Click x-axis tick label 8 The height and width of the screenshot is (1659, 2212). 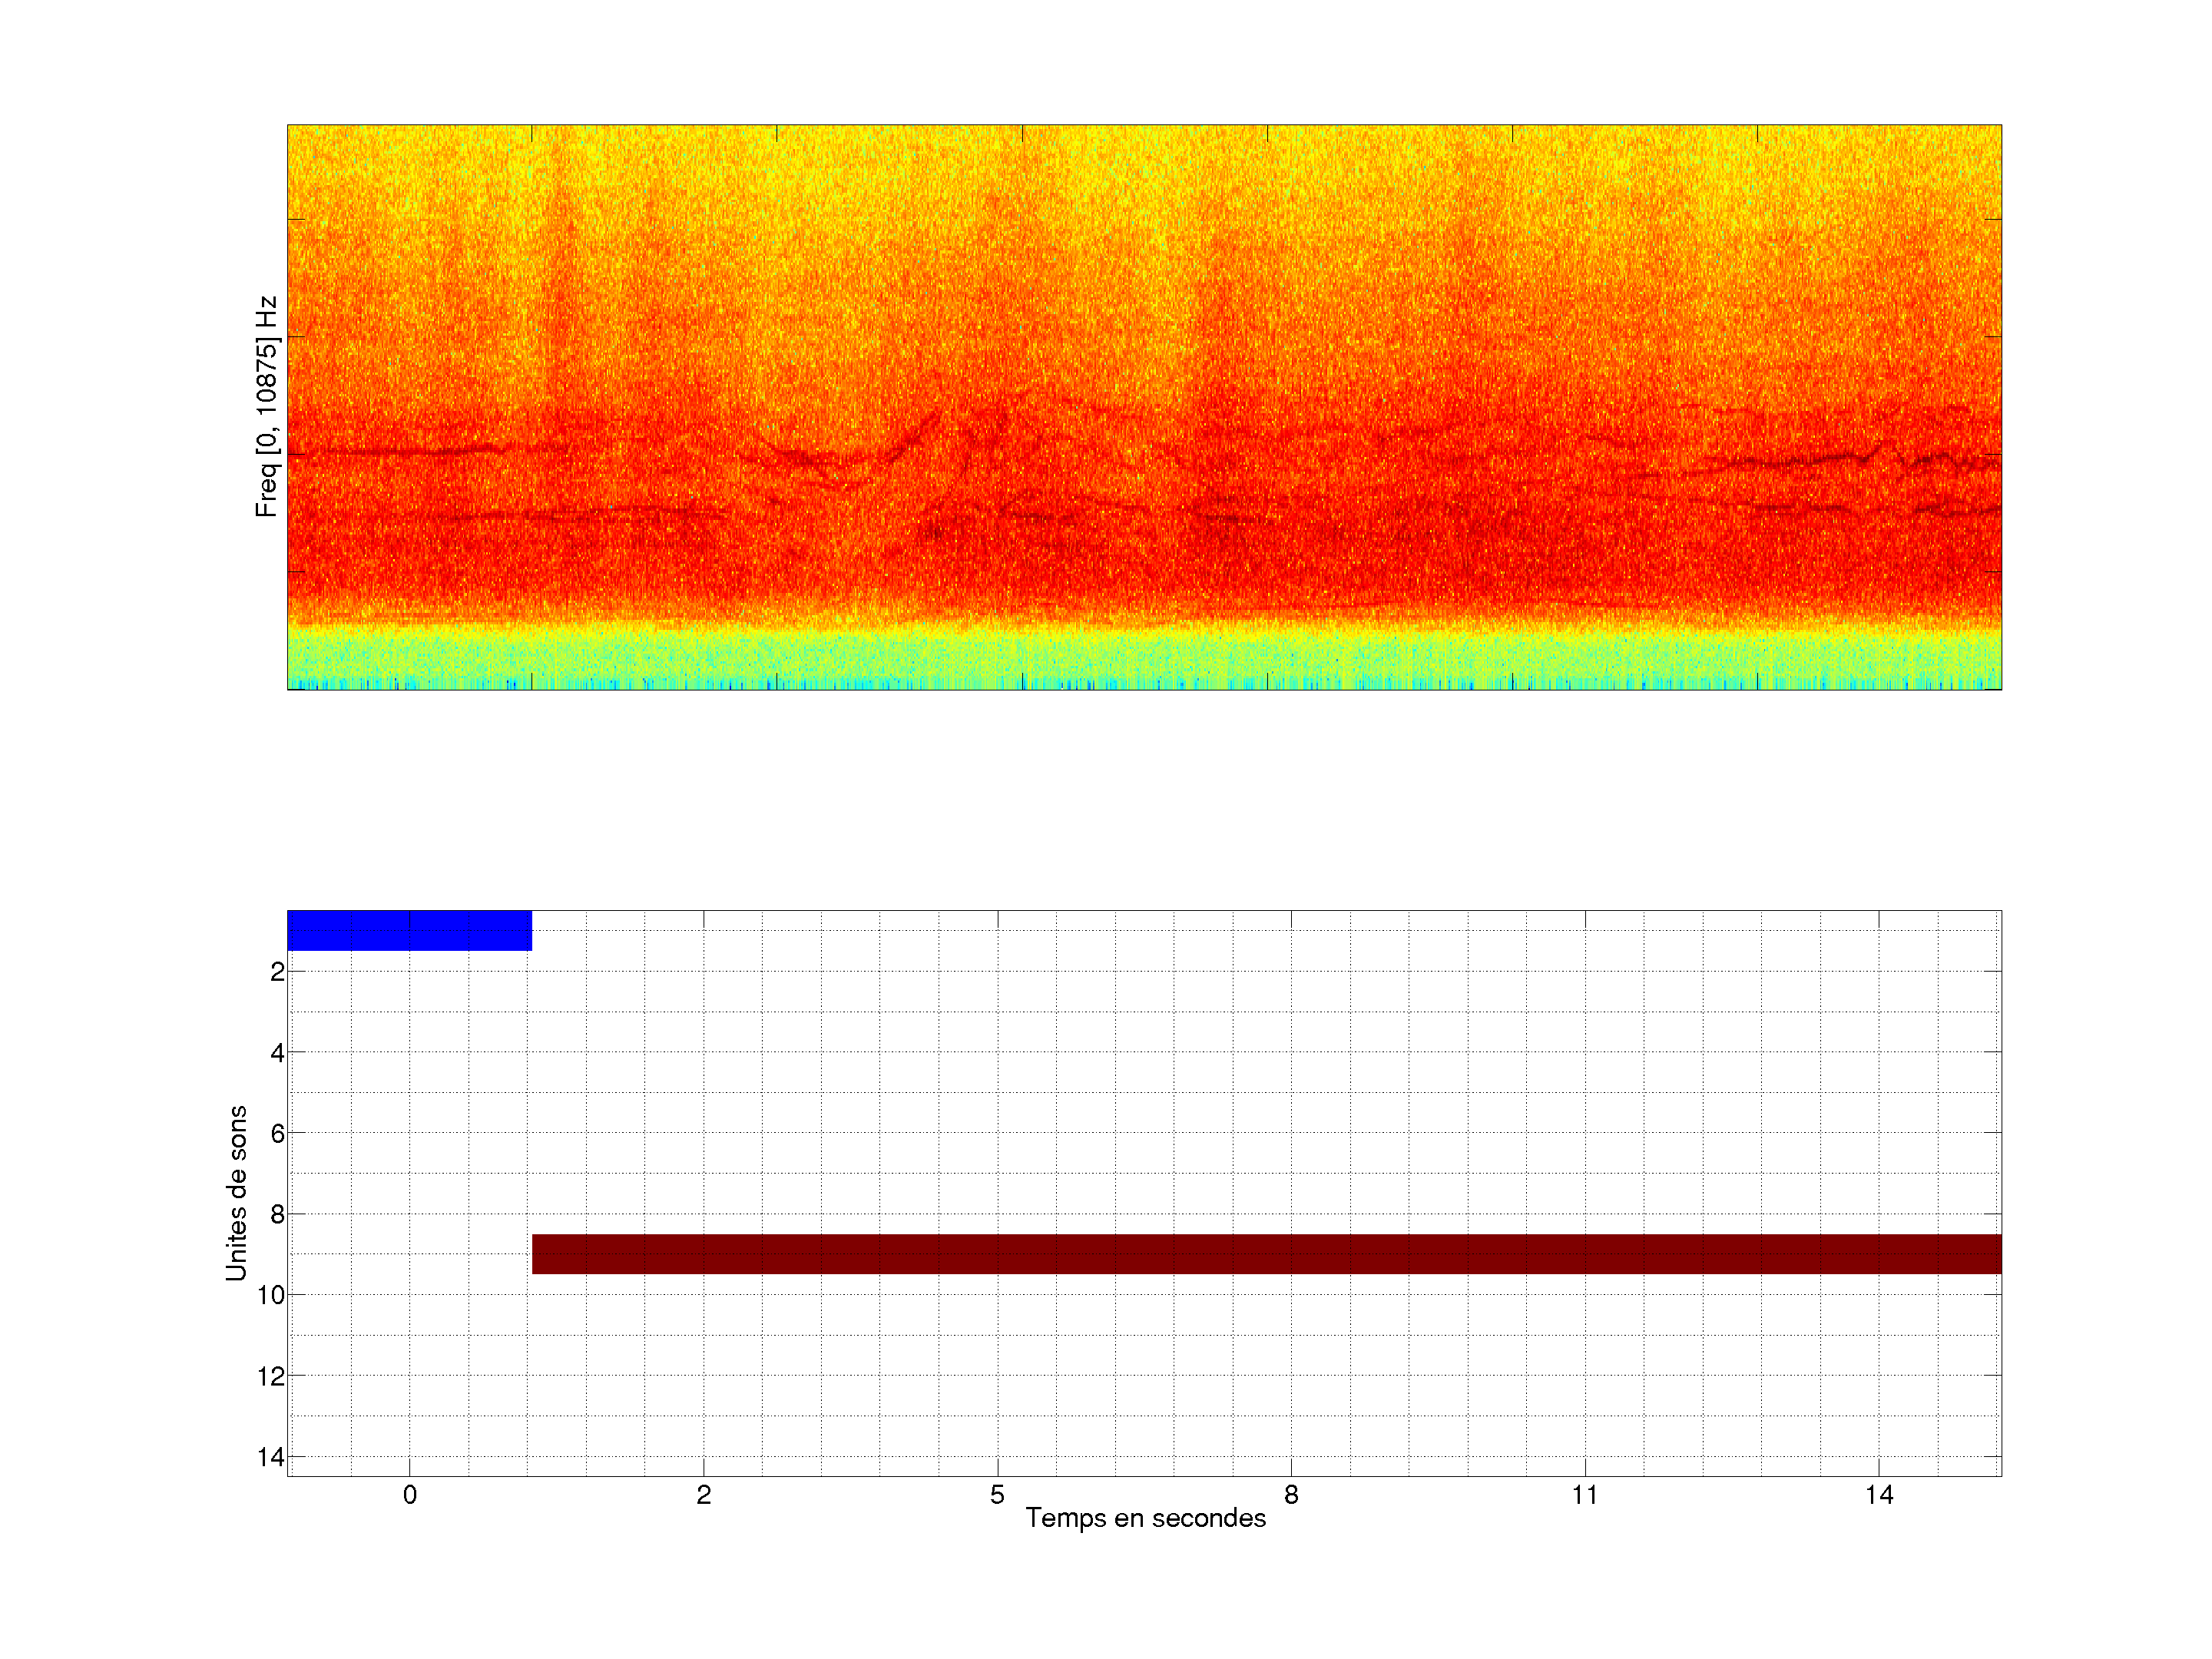[1291, 1495]
